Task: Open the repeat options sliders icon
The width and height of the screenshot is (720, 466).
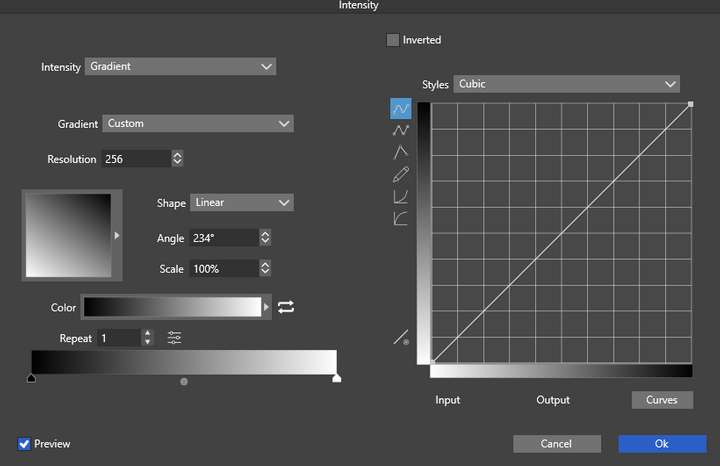Action: [174, 338]
